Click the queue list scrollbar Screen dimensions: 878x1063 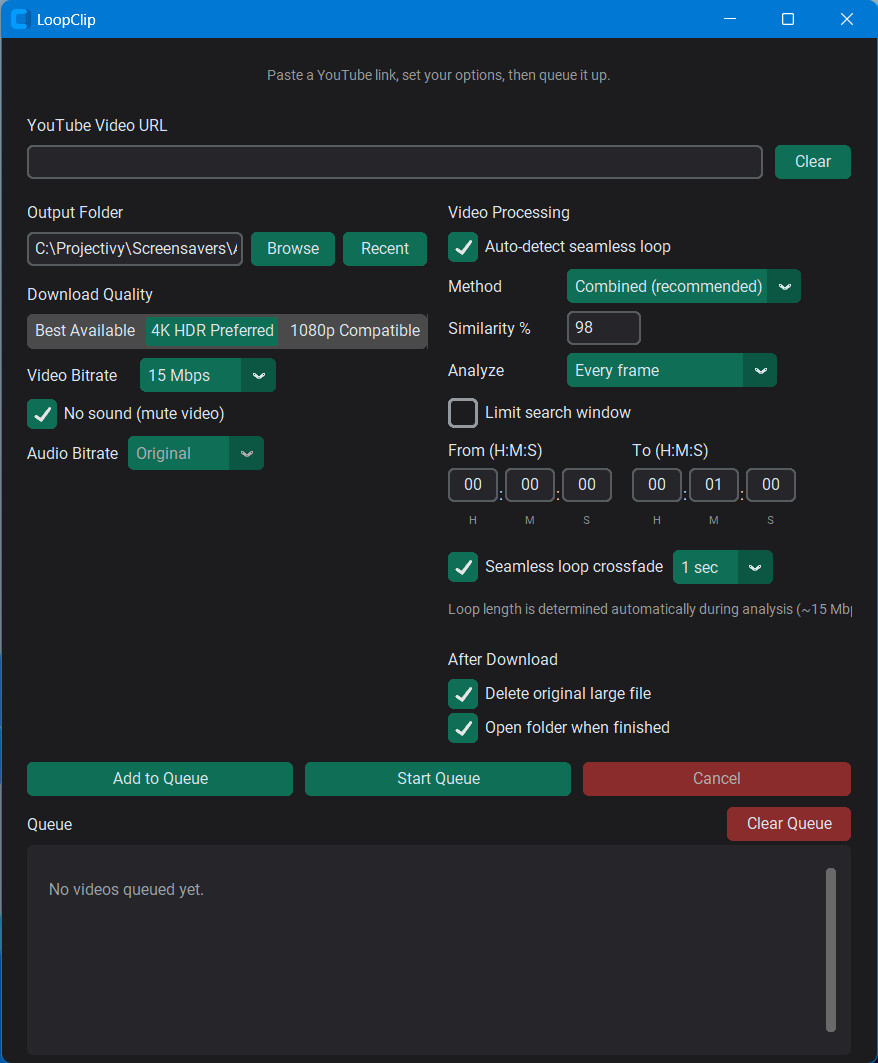(x=831, y=950)
